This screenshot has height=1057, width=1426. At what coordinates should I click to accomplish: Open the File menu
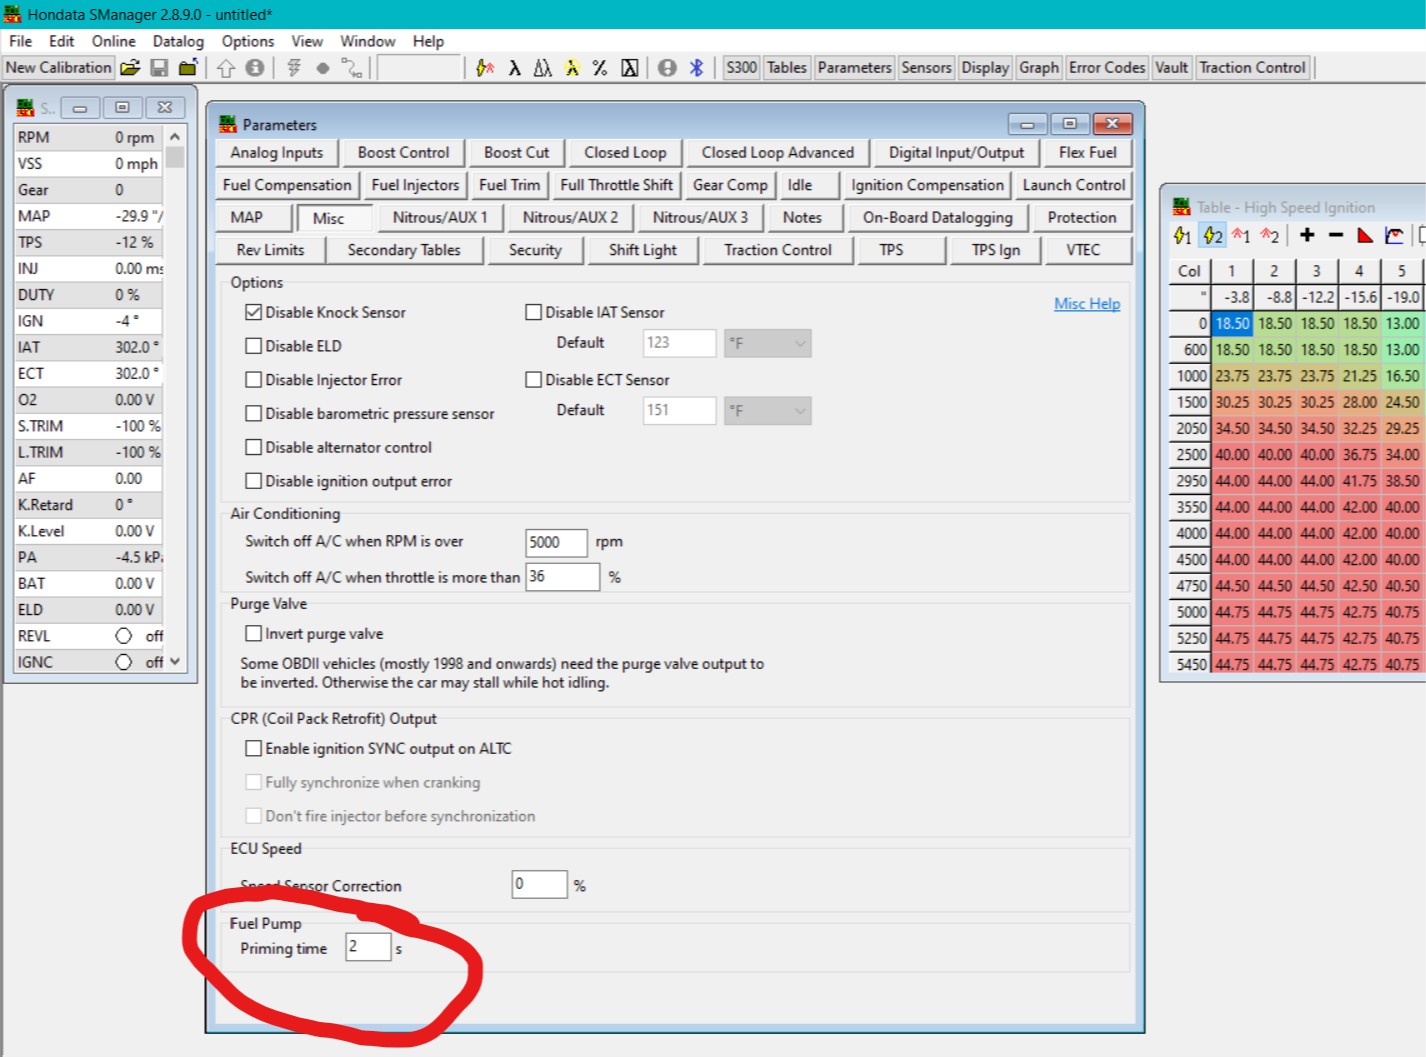20,41
